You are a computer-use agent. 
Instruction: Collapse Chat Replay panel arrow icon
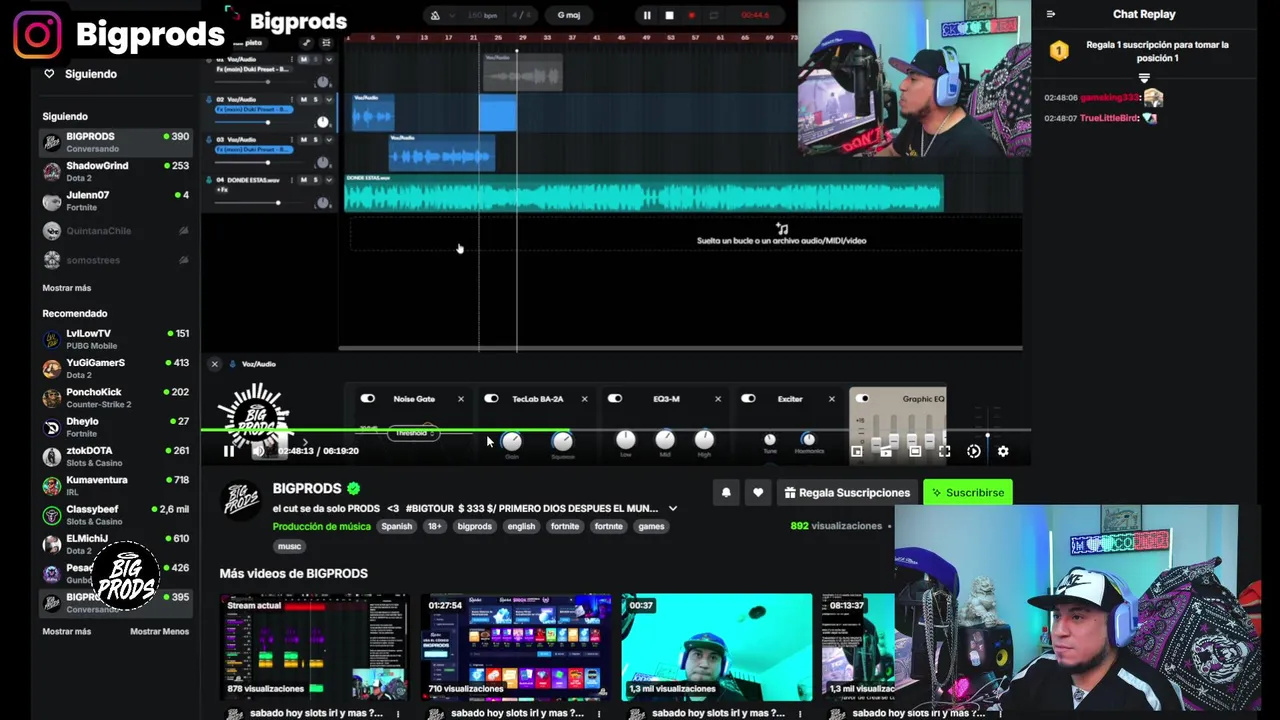pyautogui.click(x=1051, y=14)
